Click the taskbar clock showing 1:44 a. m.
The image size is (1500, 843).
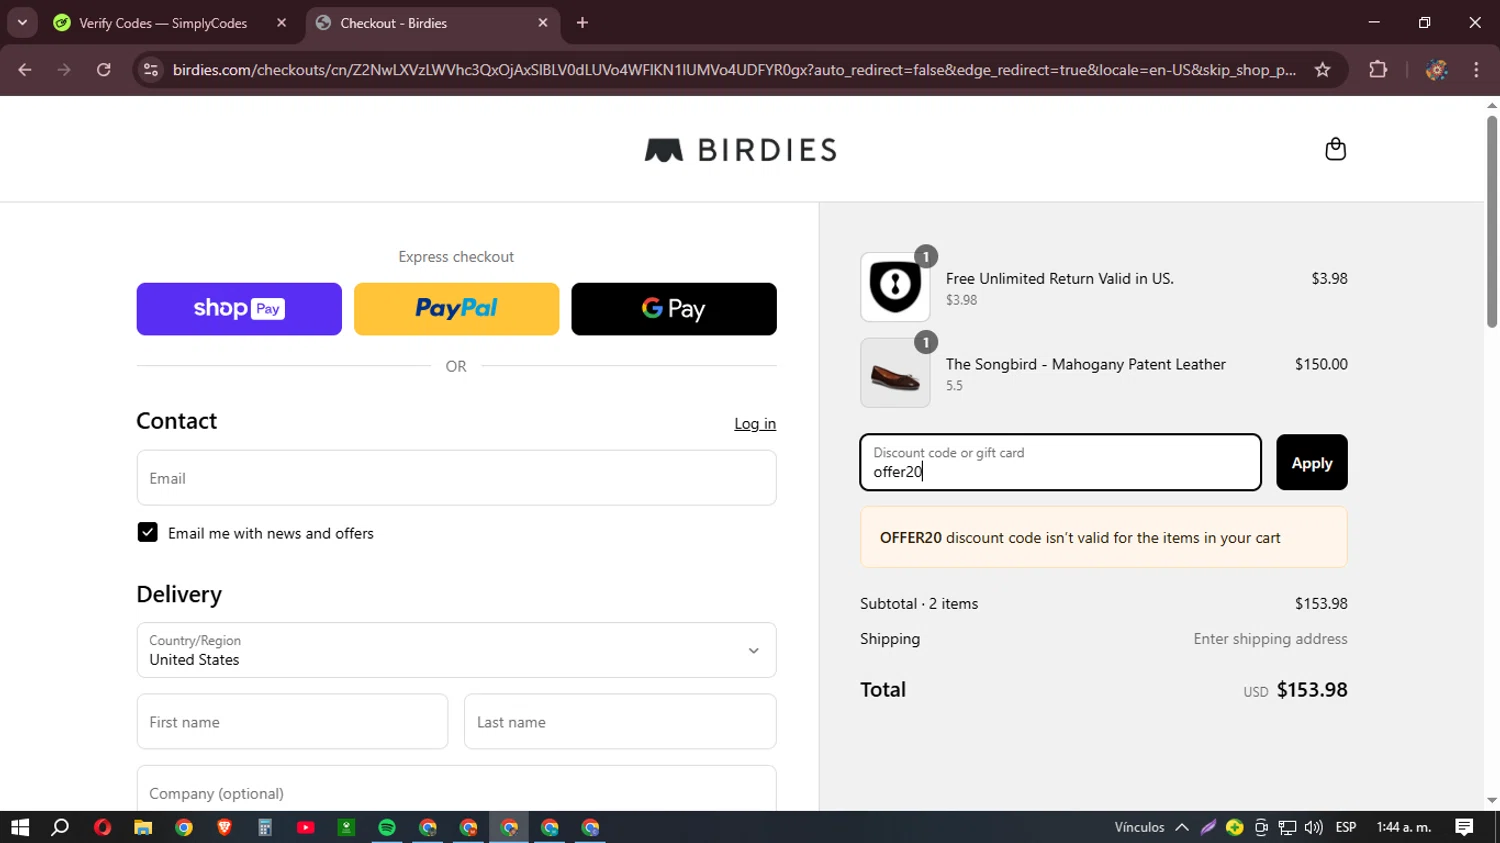(x=1404, y=827)
